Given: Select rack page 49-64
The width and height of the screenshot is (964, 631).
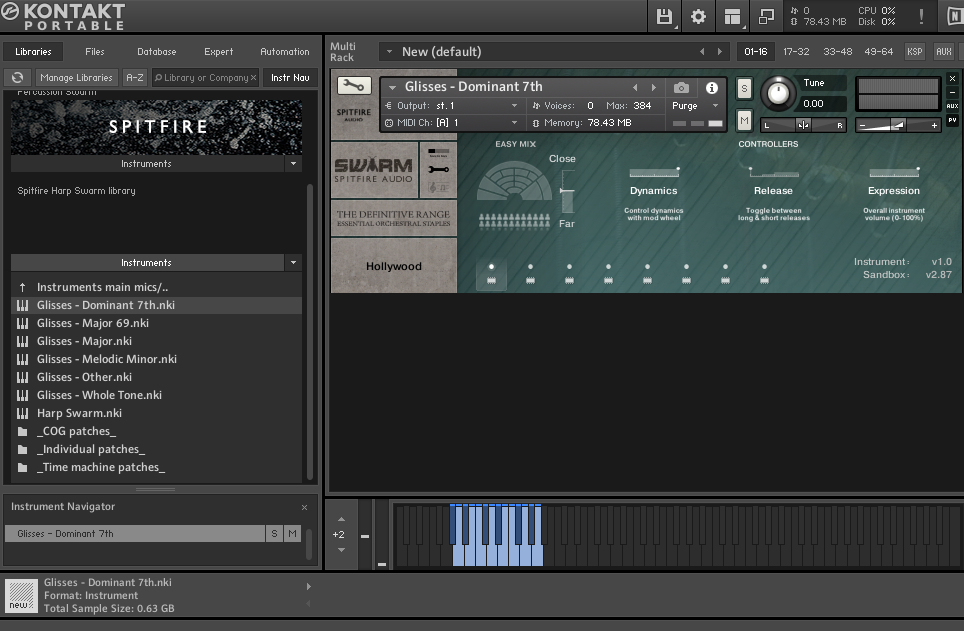Looking at the screenshot, I should (x=879, y=52).
